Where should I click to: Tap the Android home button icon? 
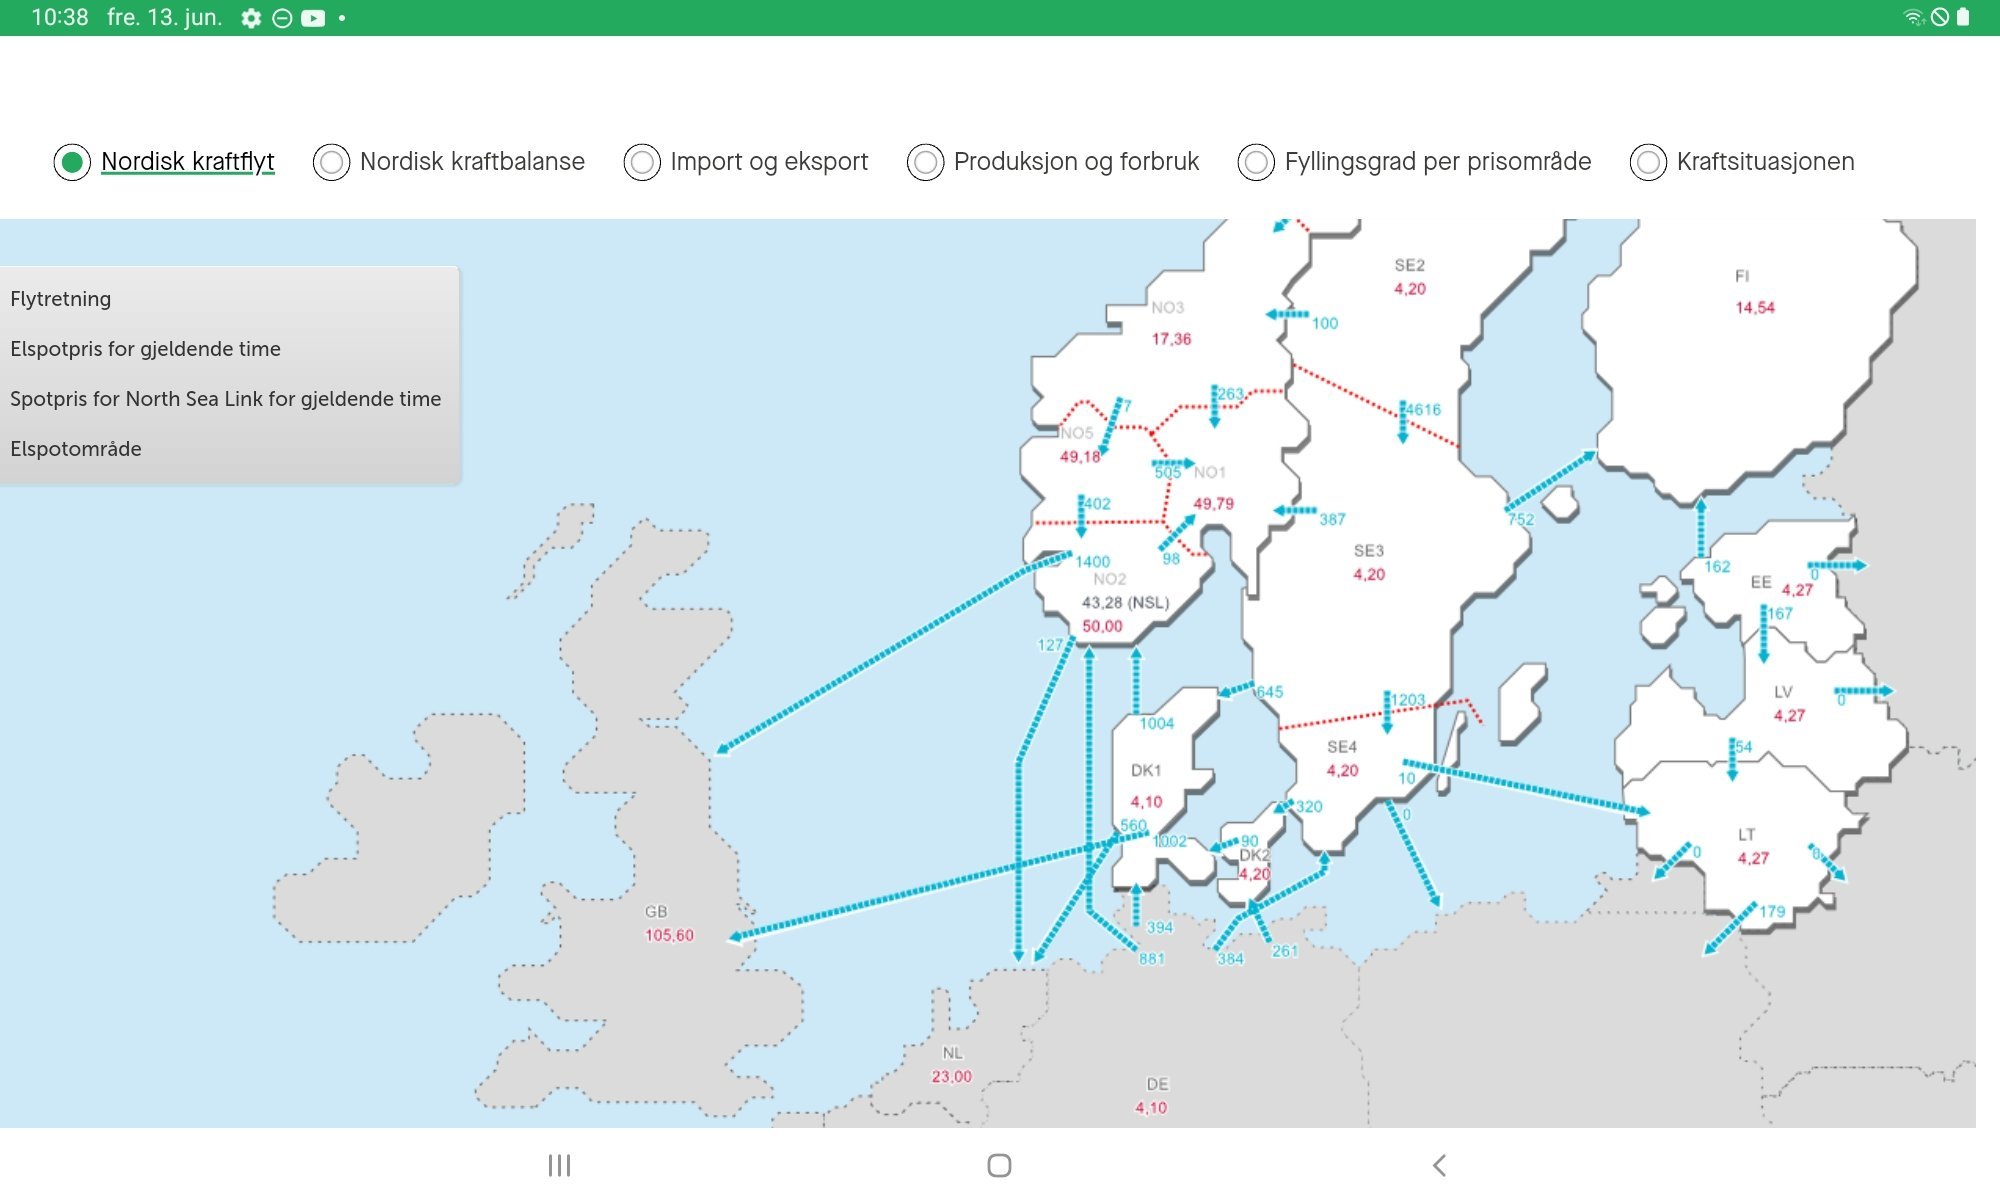[999, 1165]
